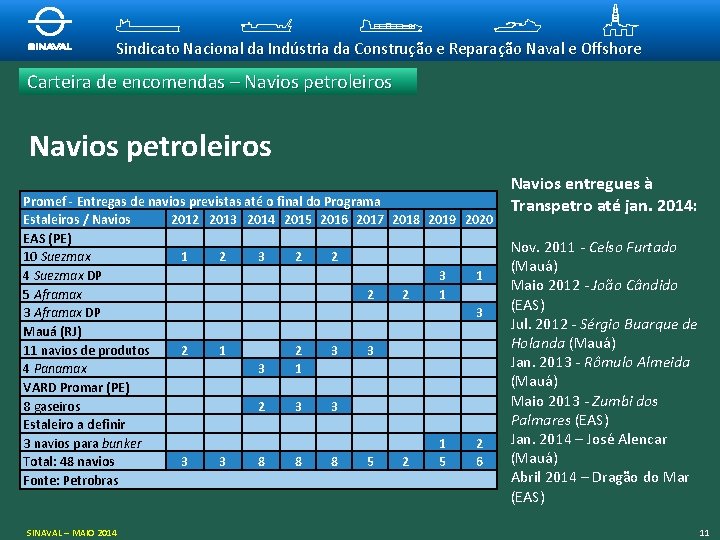
Task: Click the offshore oil platform icon
Action: [x=620, y=20]
